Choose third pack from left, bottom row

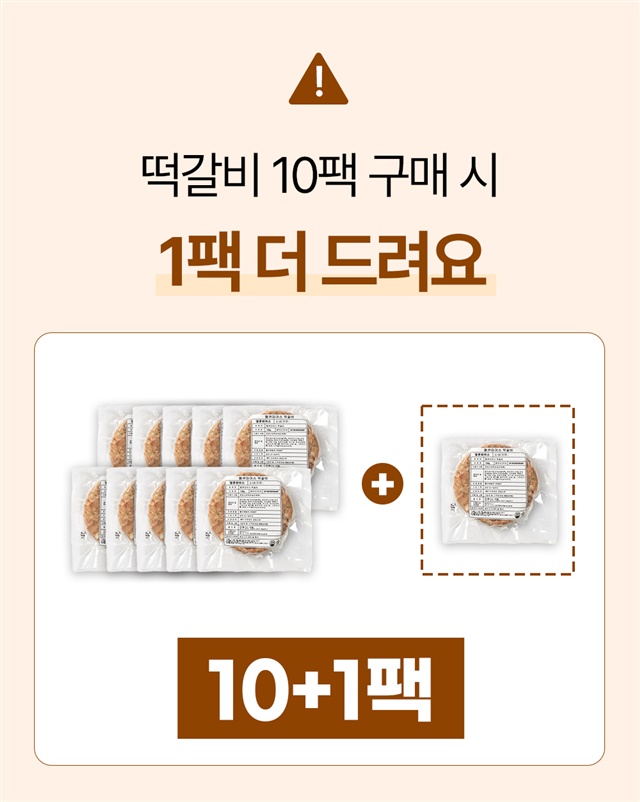[151, 520]
